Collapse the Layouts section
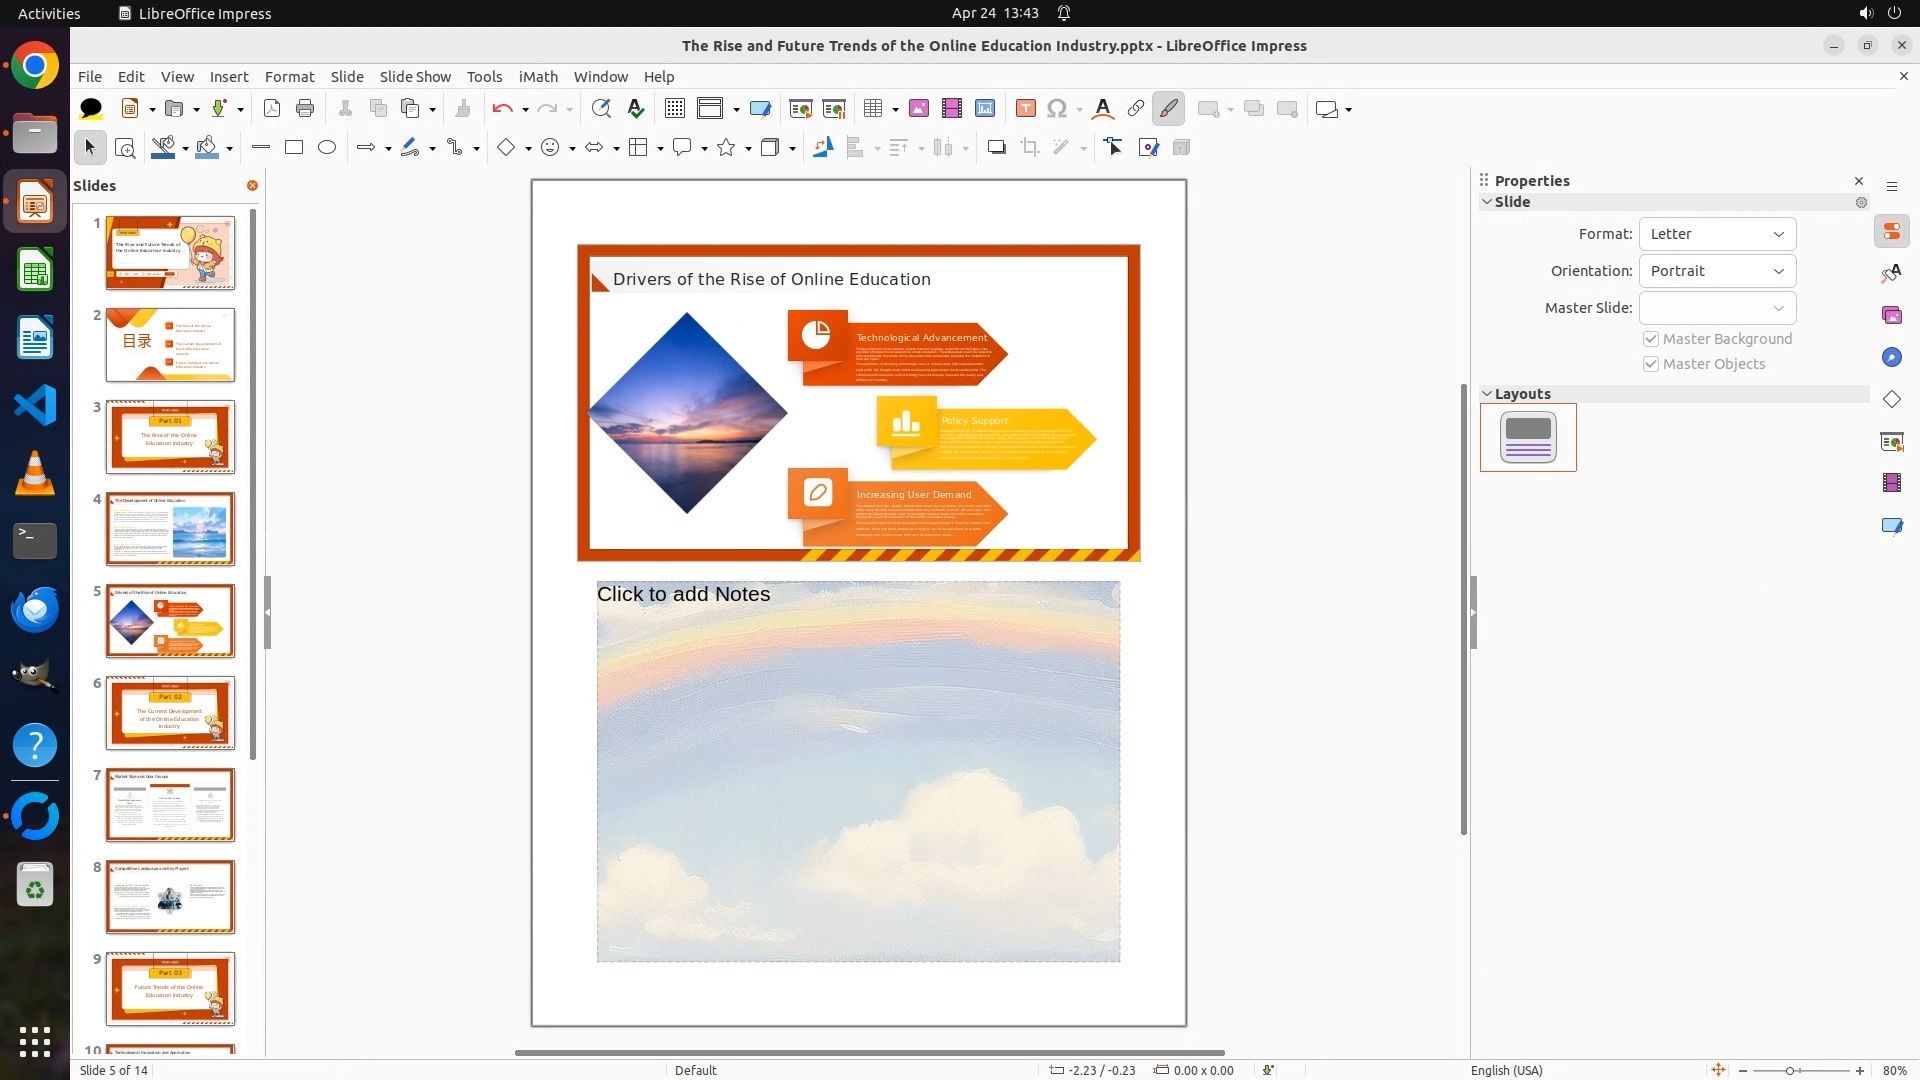 [x=1487, y=394]
